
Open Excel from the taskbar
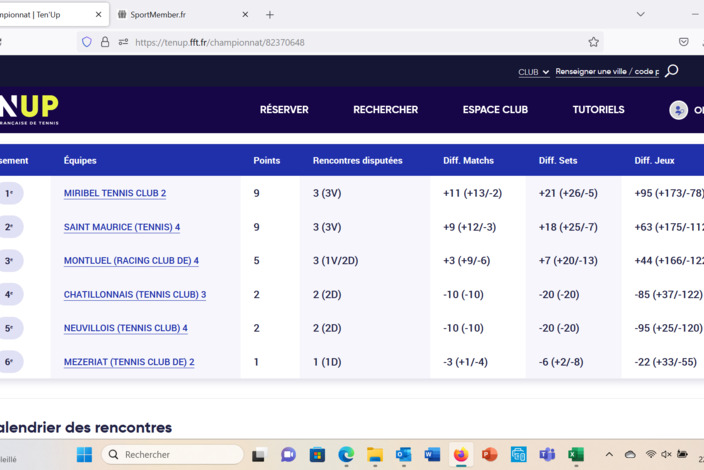point(576,455)
